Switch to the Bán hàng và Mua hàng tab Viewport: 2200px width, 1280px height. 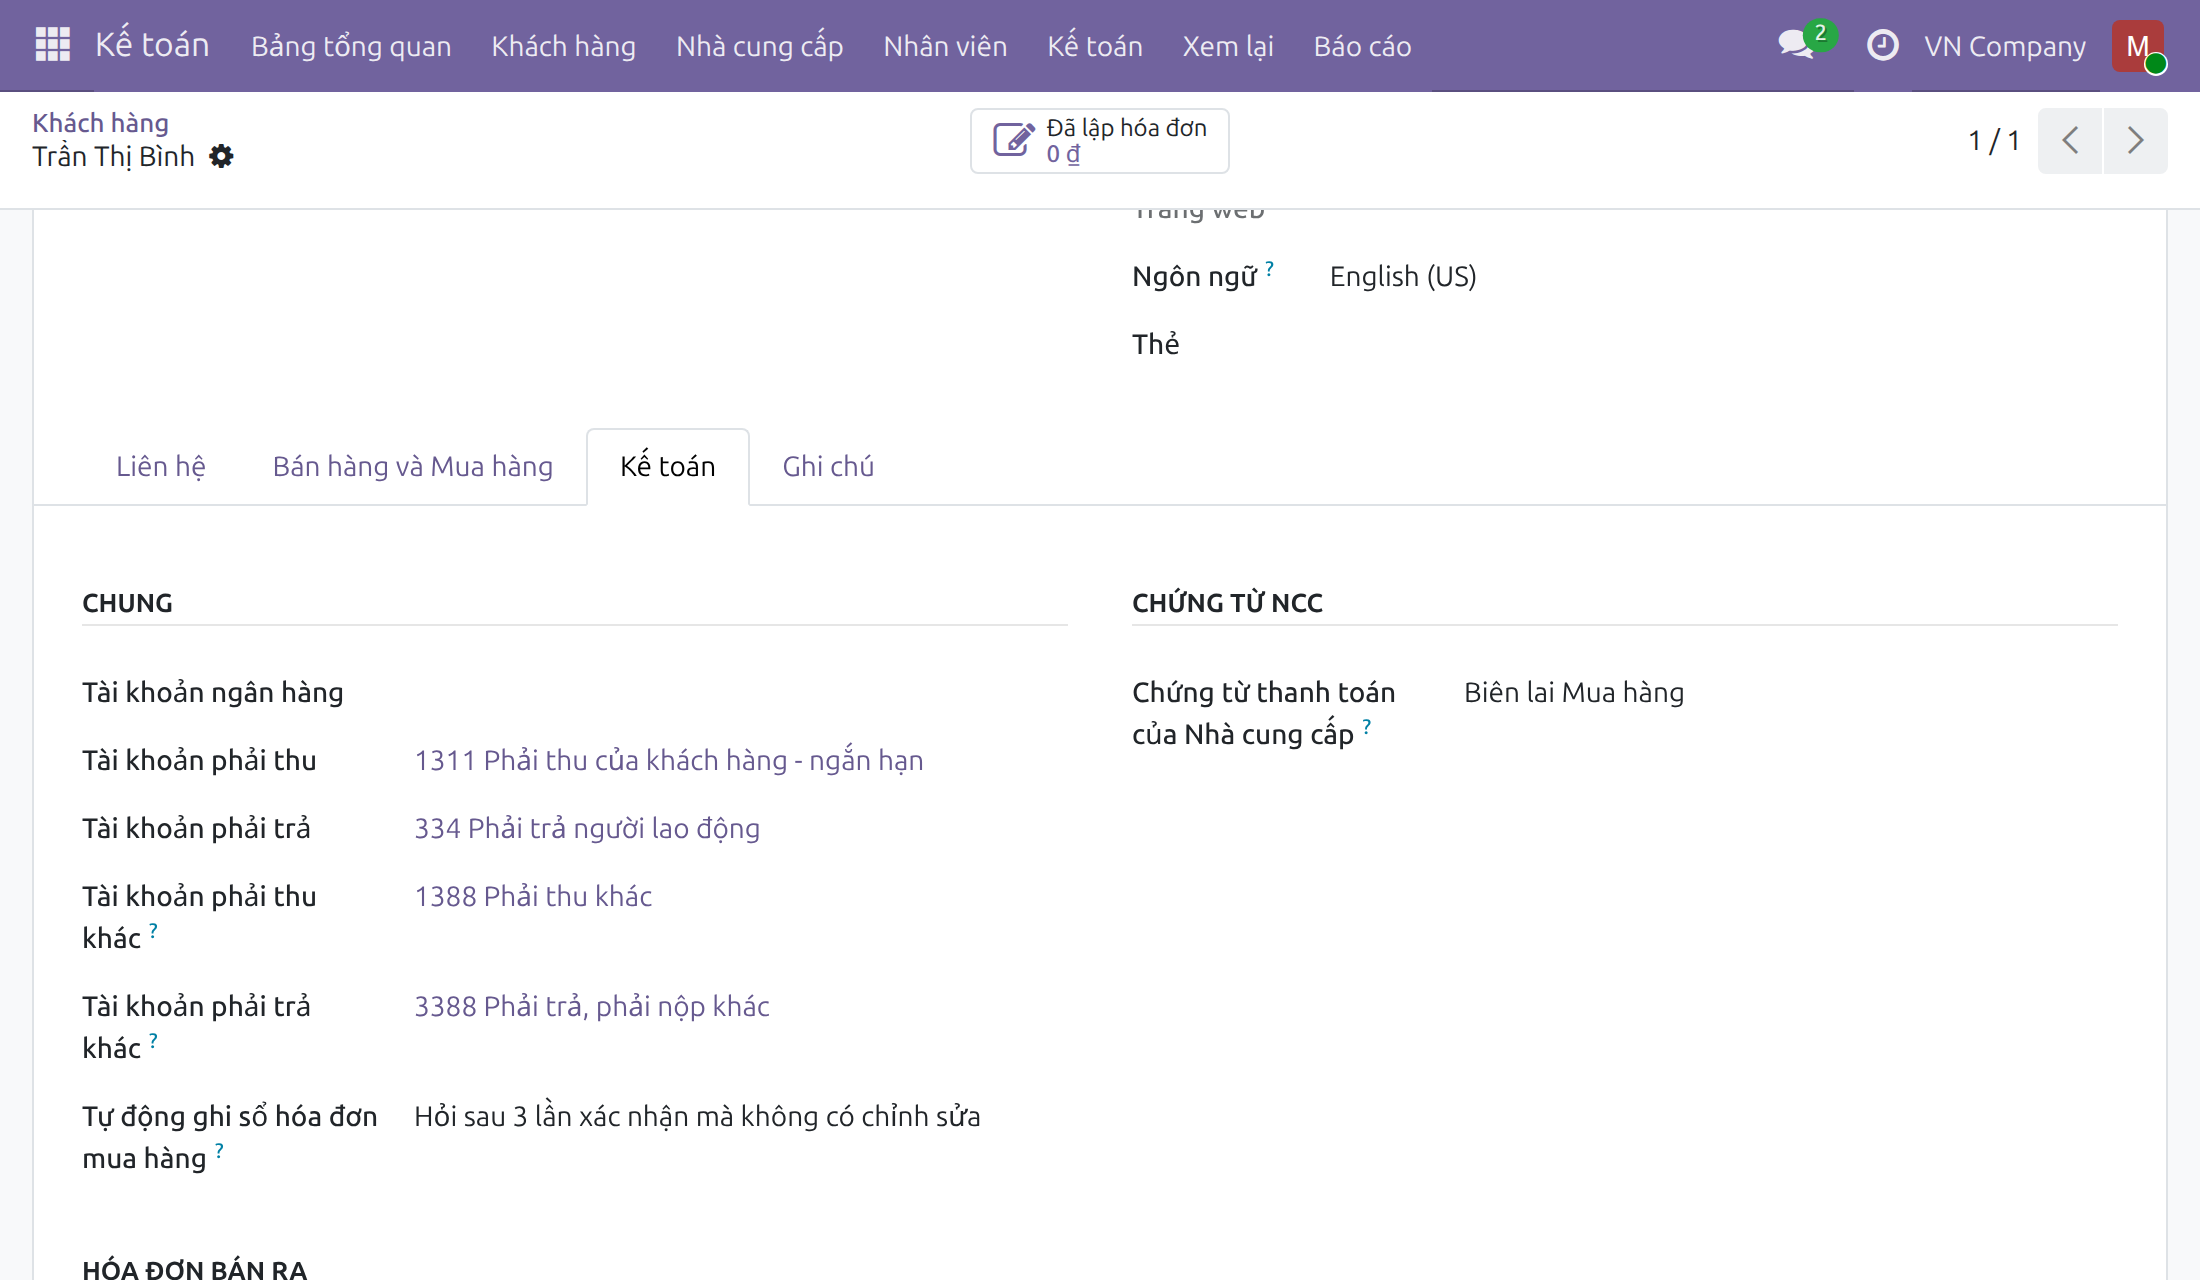[x=412, y=466]
